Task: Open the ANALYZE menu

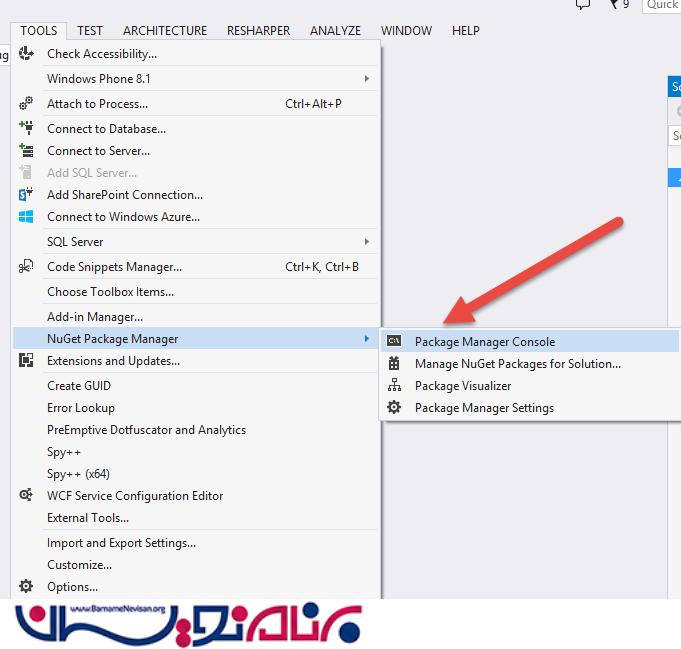Action: point(335,30)
